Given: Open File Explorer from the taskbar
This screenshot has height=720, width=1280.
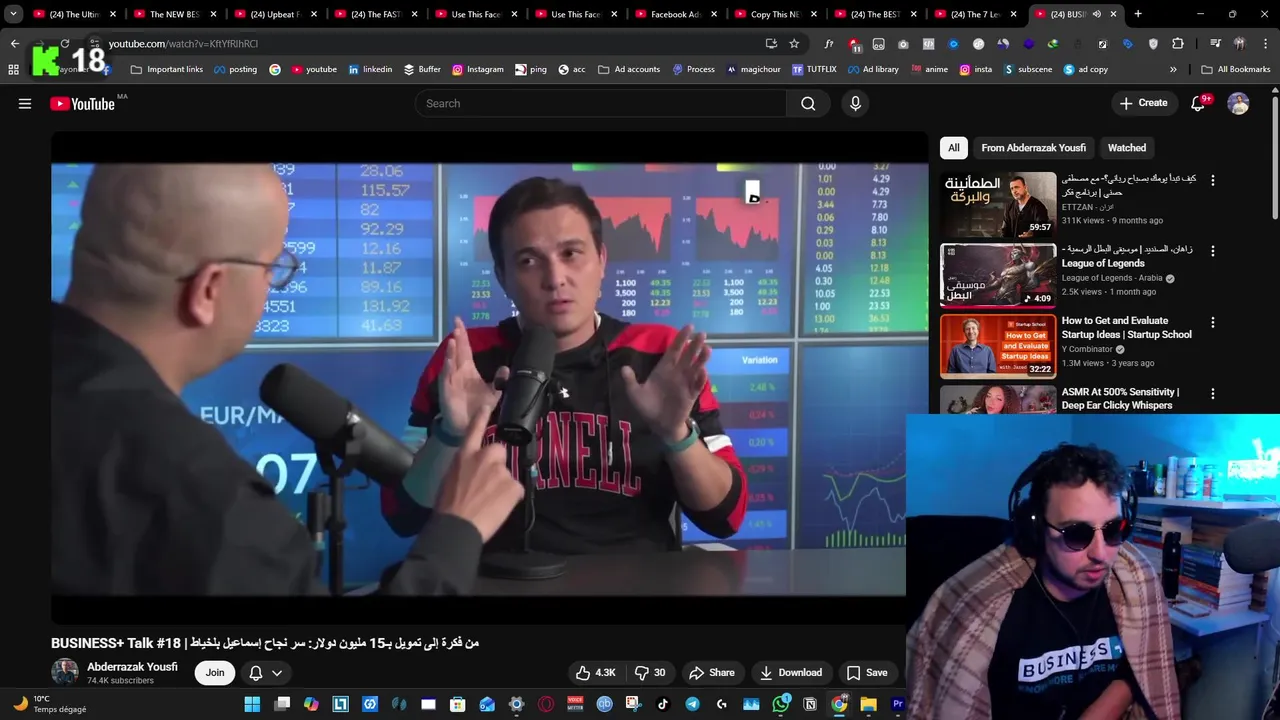Looking at the screenshot, I should click(x=868, y=704).
